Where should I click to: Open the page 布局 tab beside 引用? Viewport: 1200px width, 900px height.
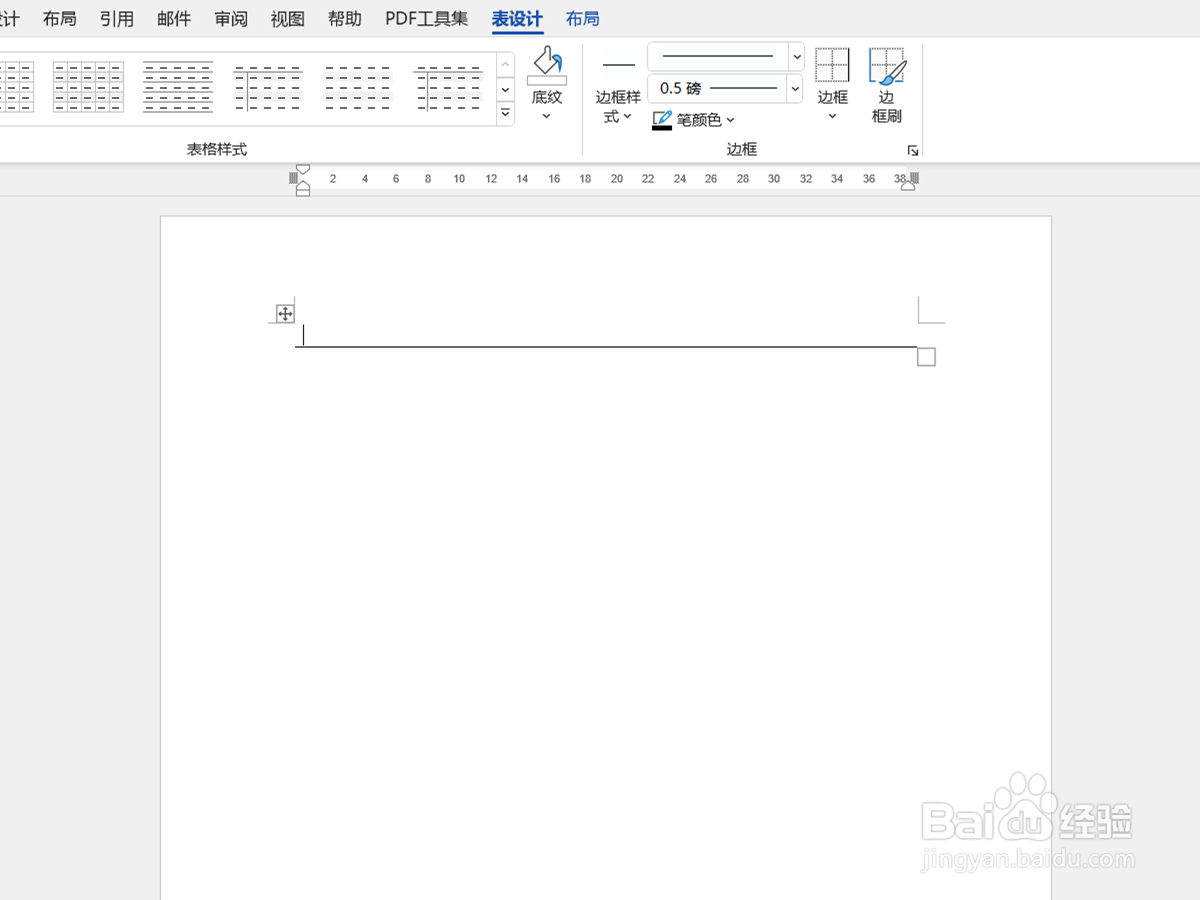click(60, 19)
